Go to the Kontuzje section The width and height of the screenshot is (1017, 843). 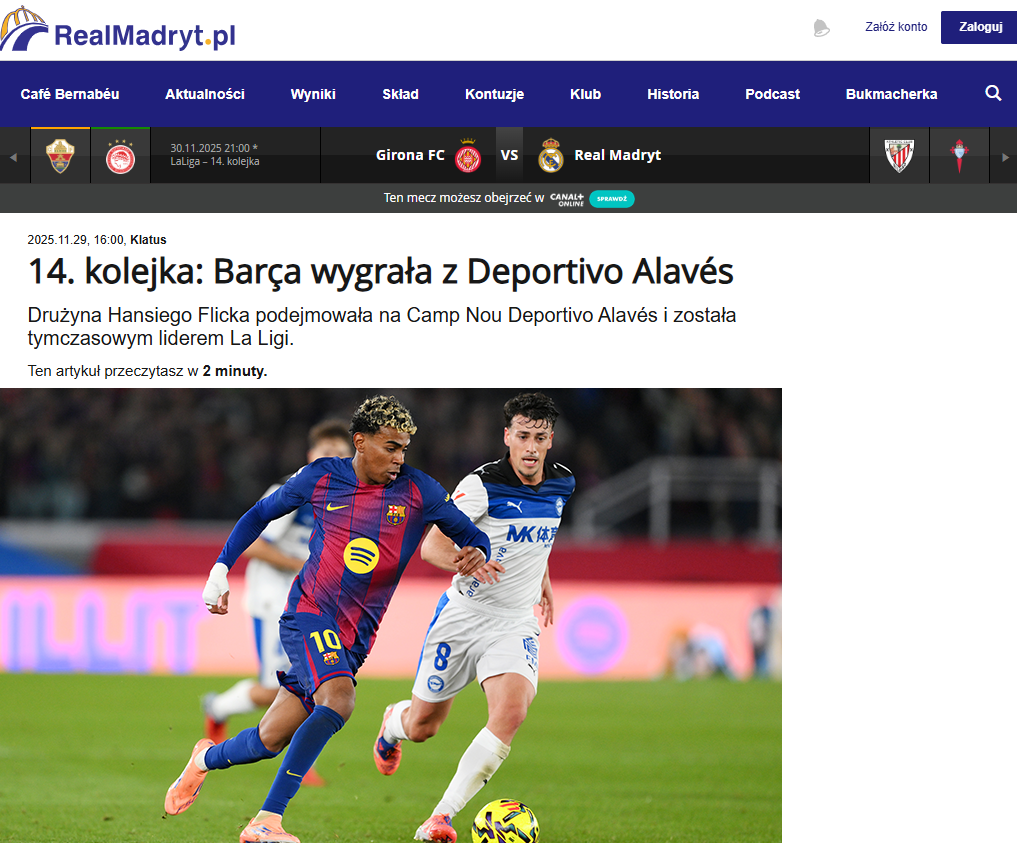point(494,94)
